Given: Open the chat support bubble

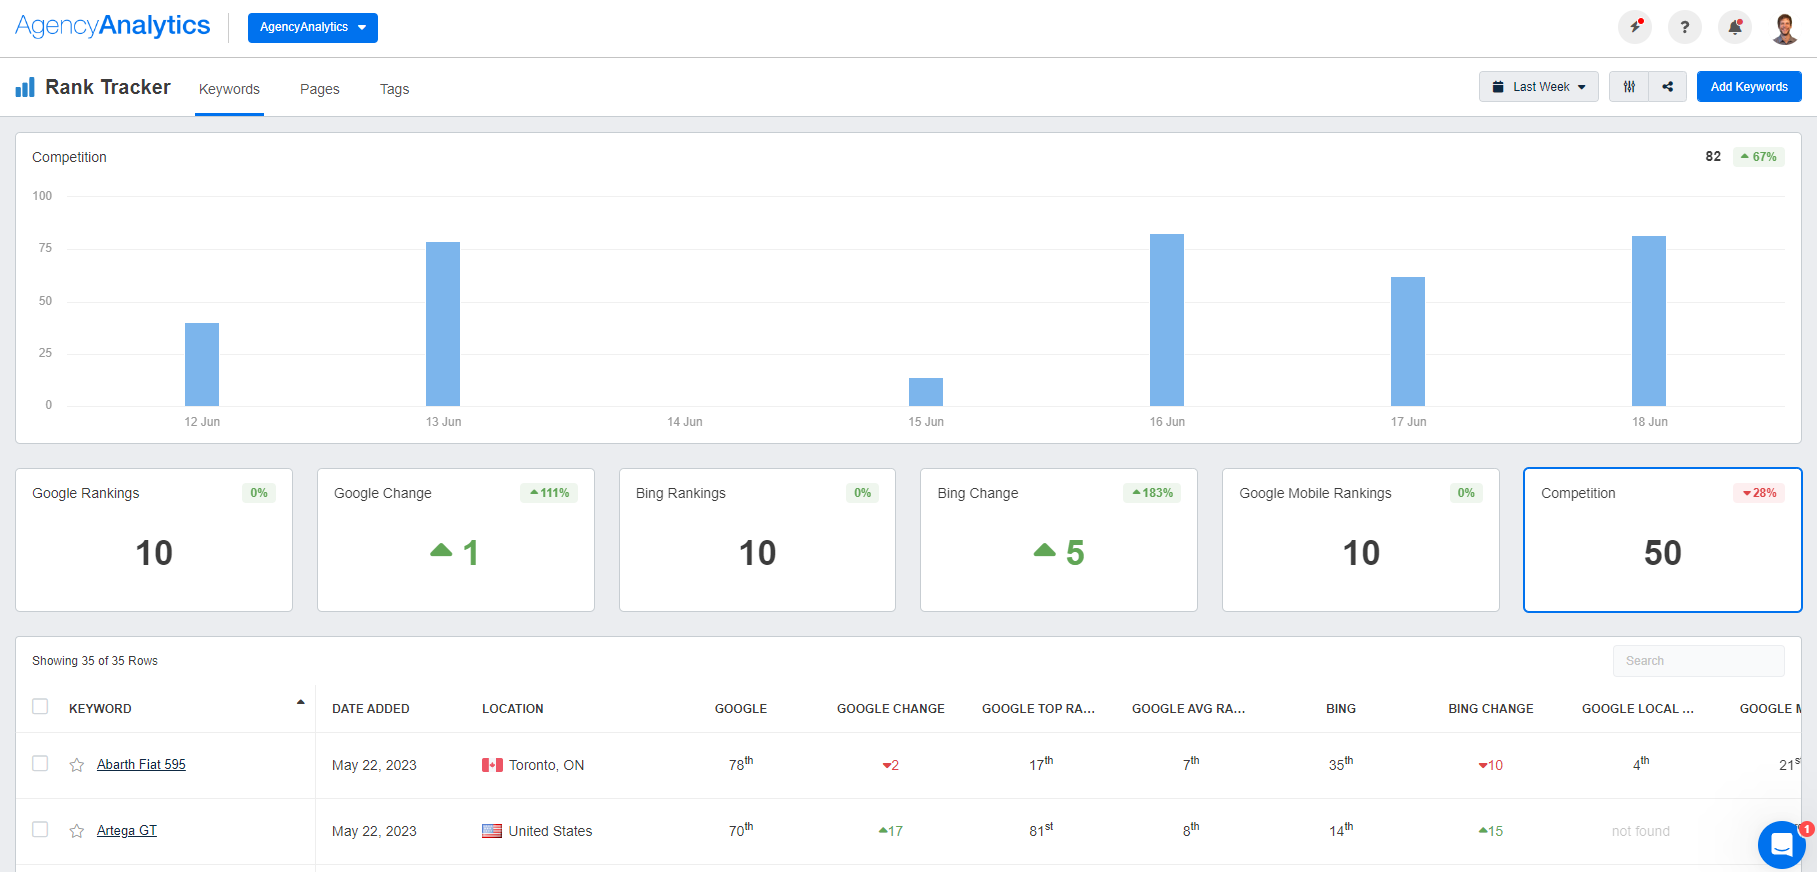Looking at the screenshot, I should point(1781,845).
